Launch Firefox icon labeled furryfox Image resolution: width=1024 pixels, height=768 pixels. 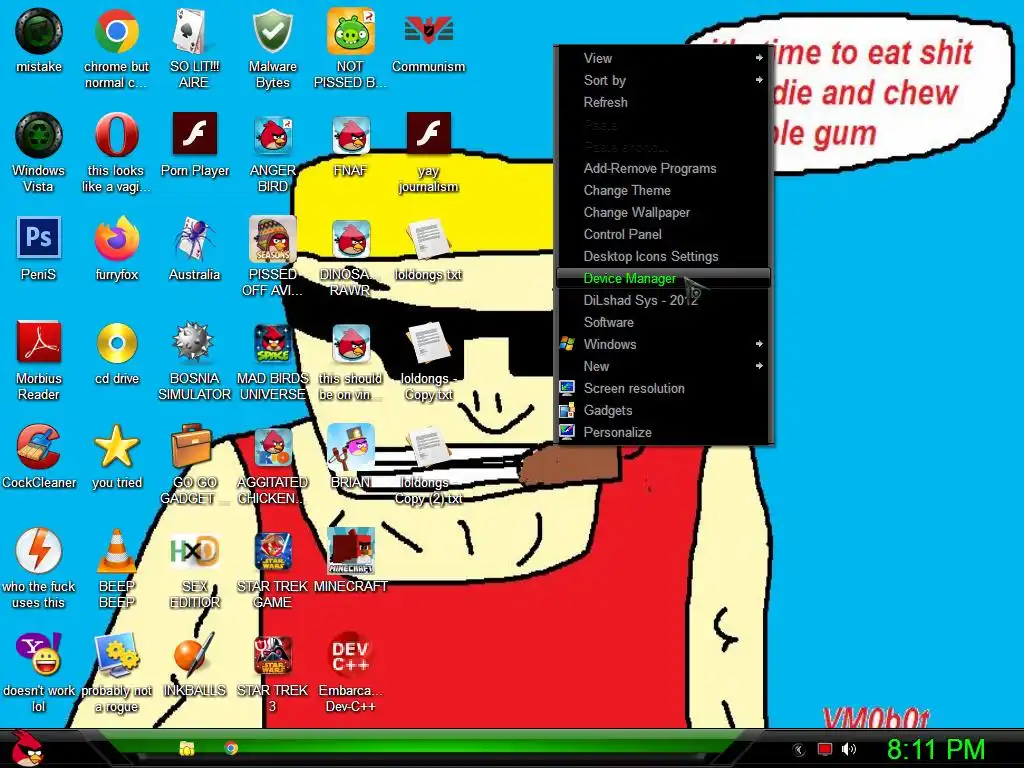click(x=116, y=239)
